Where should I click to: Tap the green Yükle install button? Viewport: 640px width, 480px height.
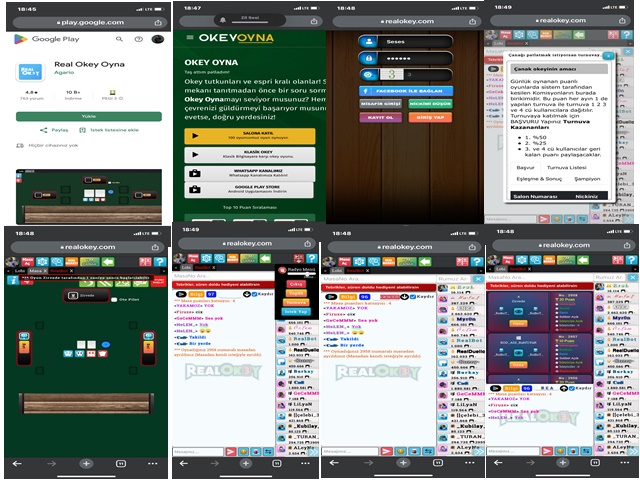point(89,116)
